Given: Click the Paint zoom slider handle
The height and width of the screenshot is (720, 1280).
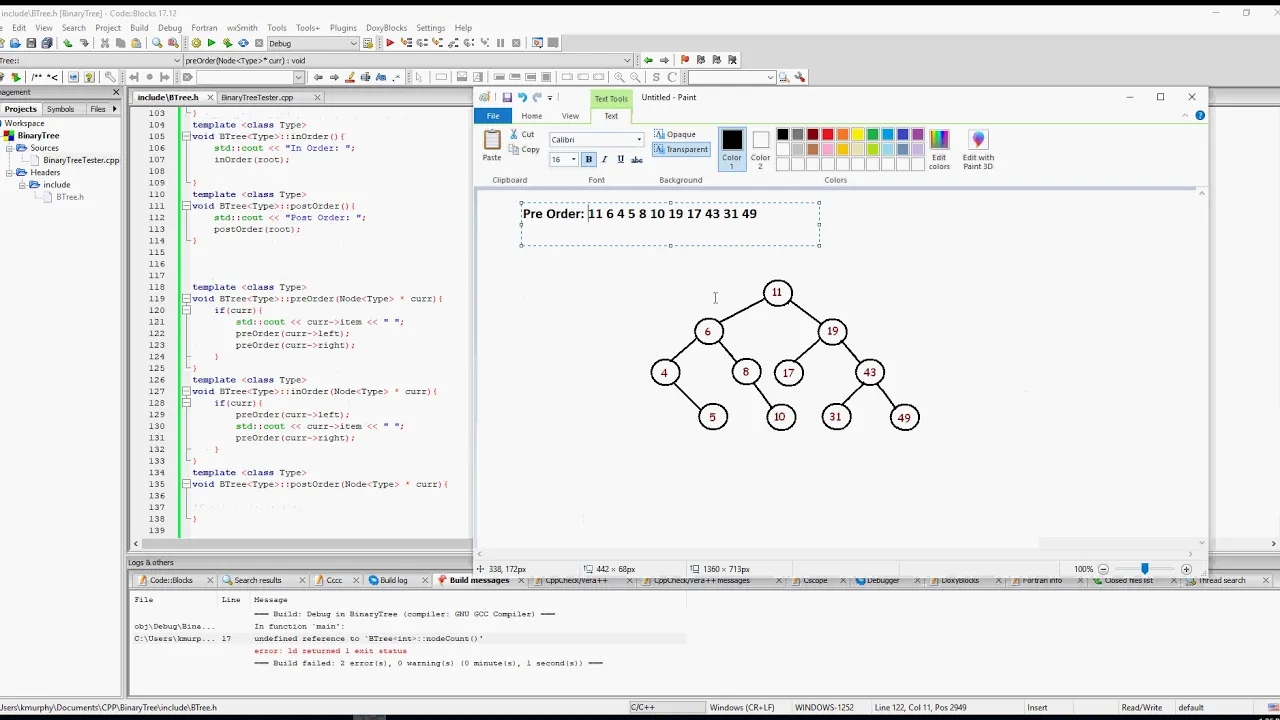Looking at the screenshot, I should pyautogui.click(x=1145, y=569).
